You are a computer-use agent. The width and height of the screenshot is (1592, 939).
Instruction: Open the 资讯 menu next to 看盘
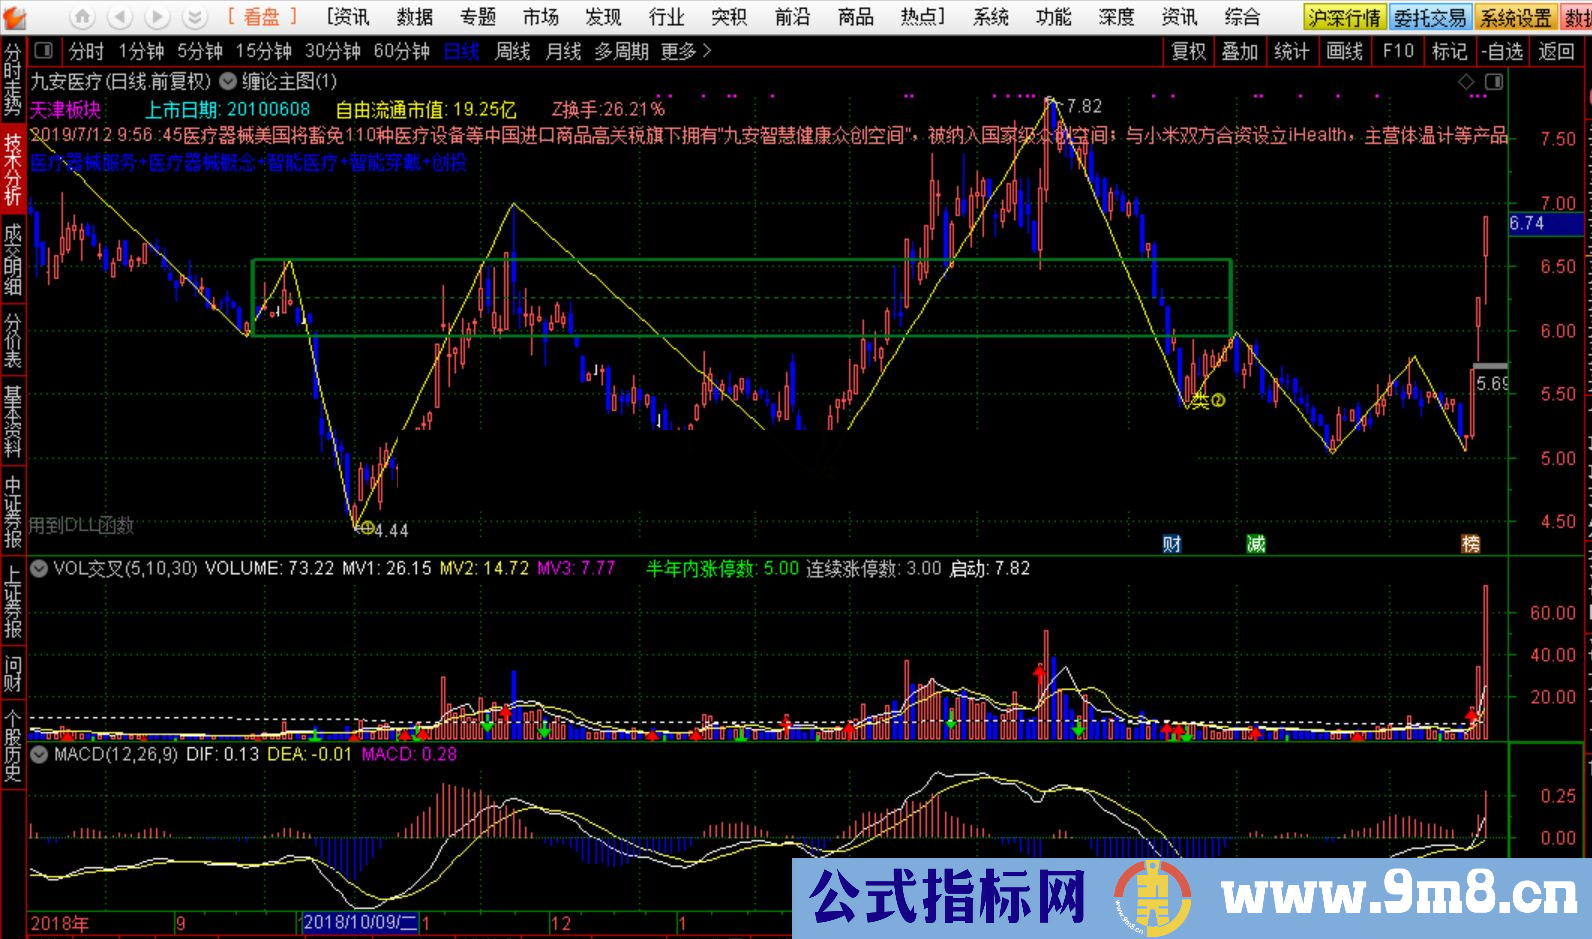coord(348,17)
